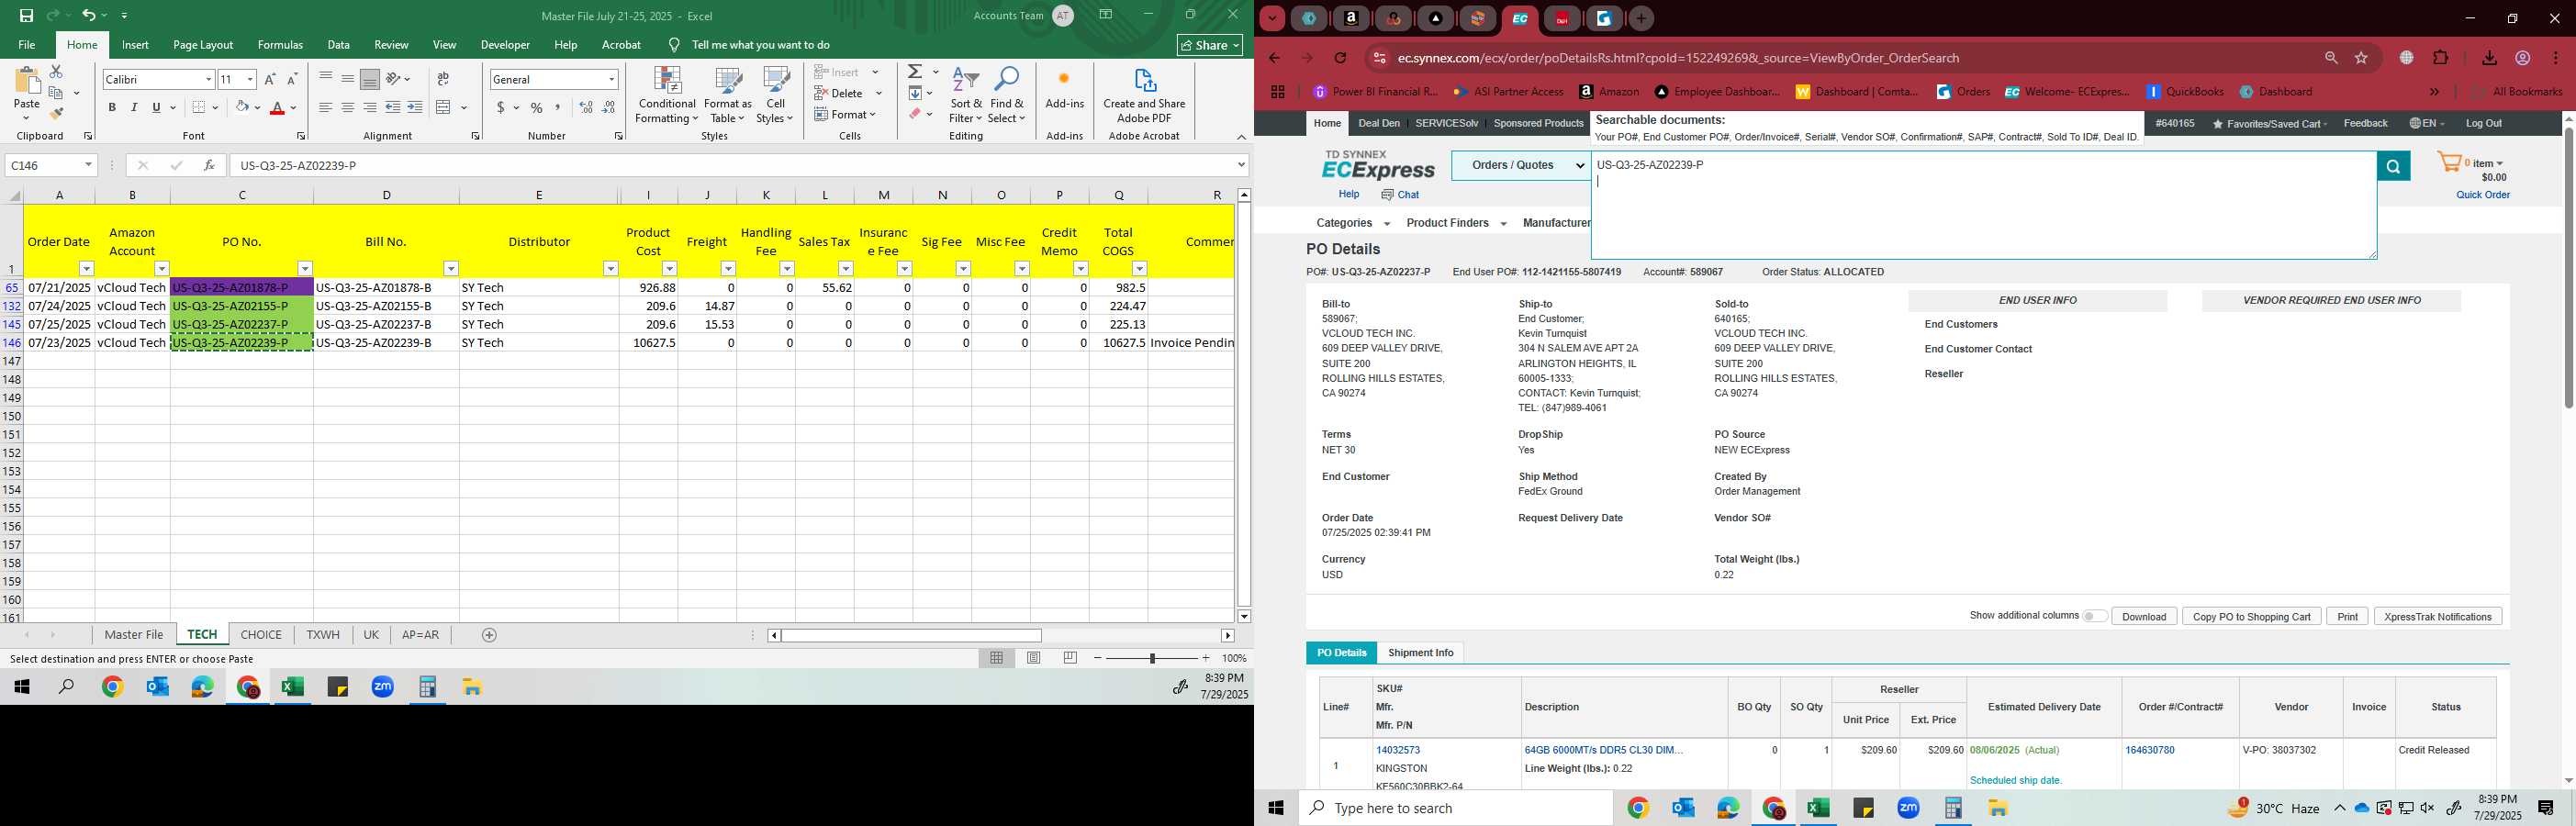Select Normal view in Excel status bar
The image size is (2576, 826).
click(997, 658)
